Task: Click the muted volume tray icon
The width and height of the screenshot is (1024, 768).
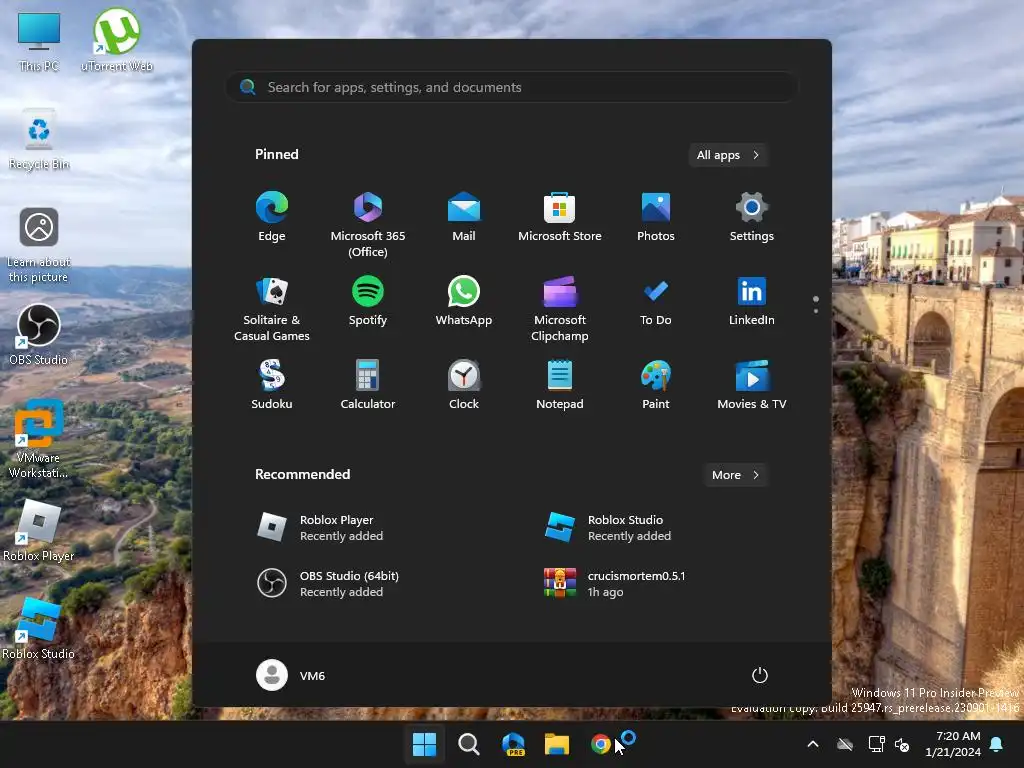Action: coord(902,744)
